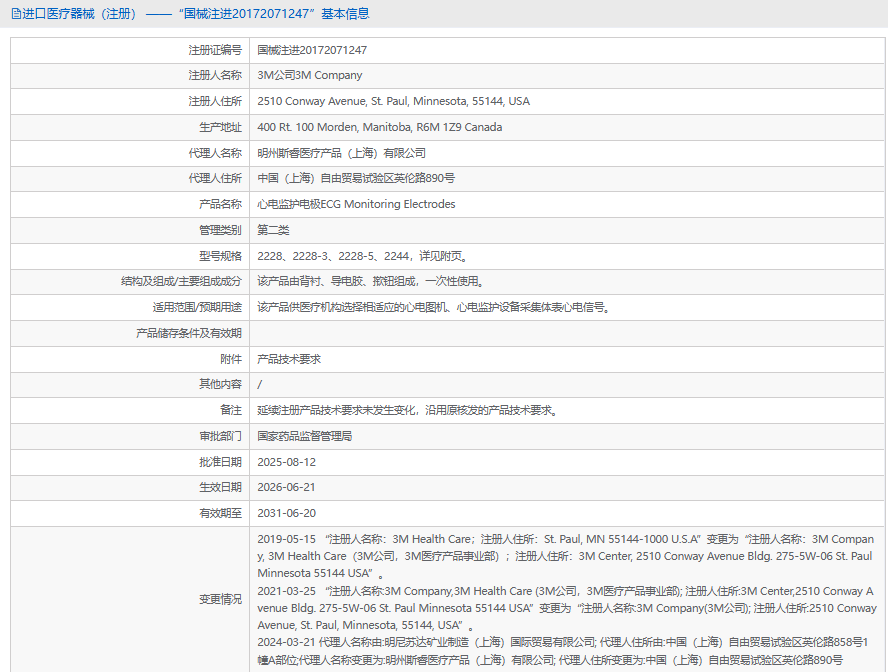Click the 适用范围/预期用途 label
This screenshot has height=672, width=888.
tap(197, 307)
